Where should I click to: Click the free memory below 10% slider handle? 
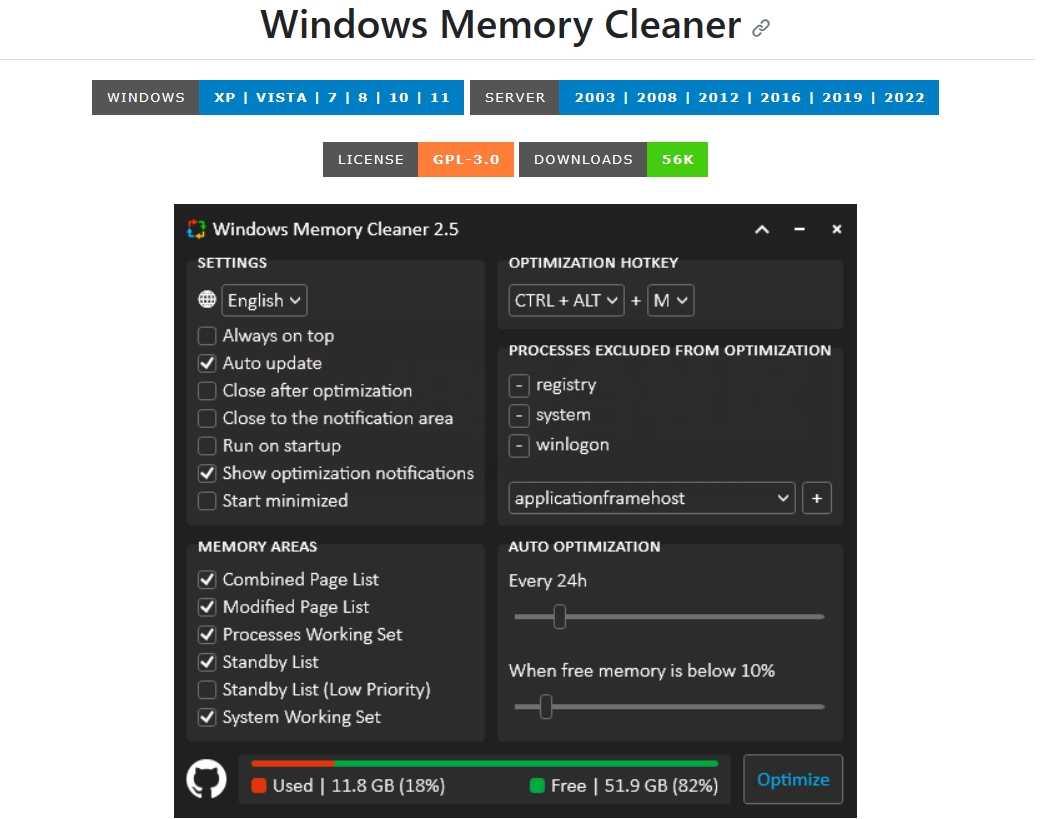tap(546, 707)
